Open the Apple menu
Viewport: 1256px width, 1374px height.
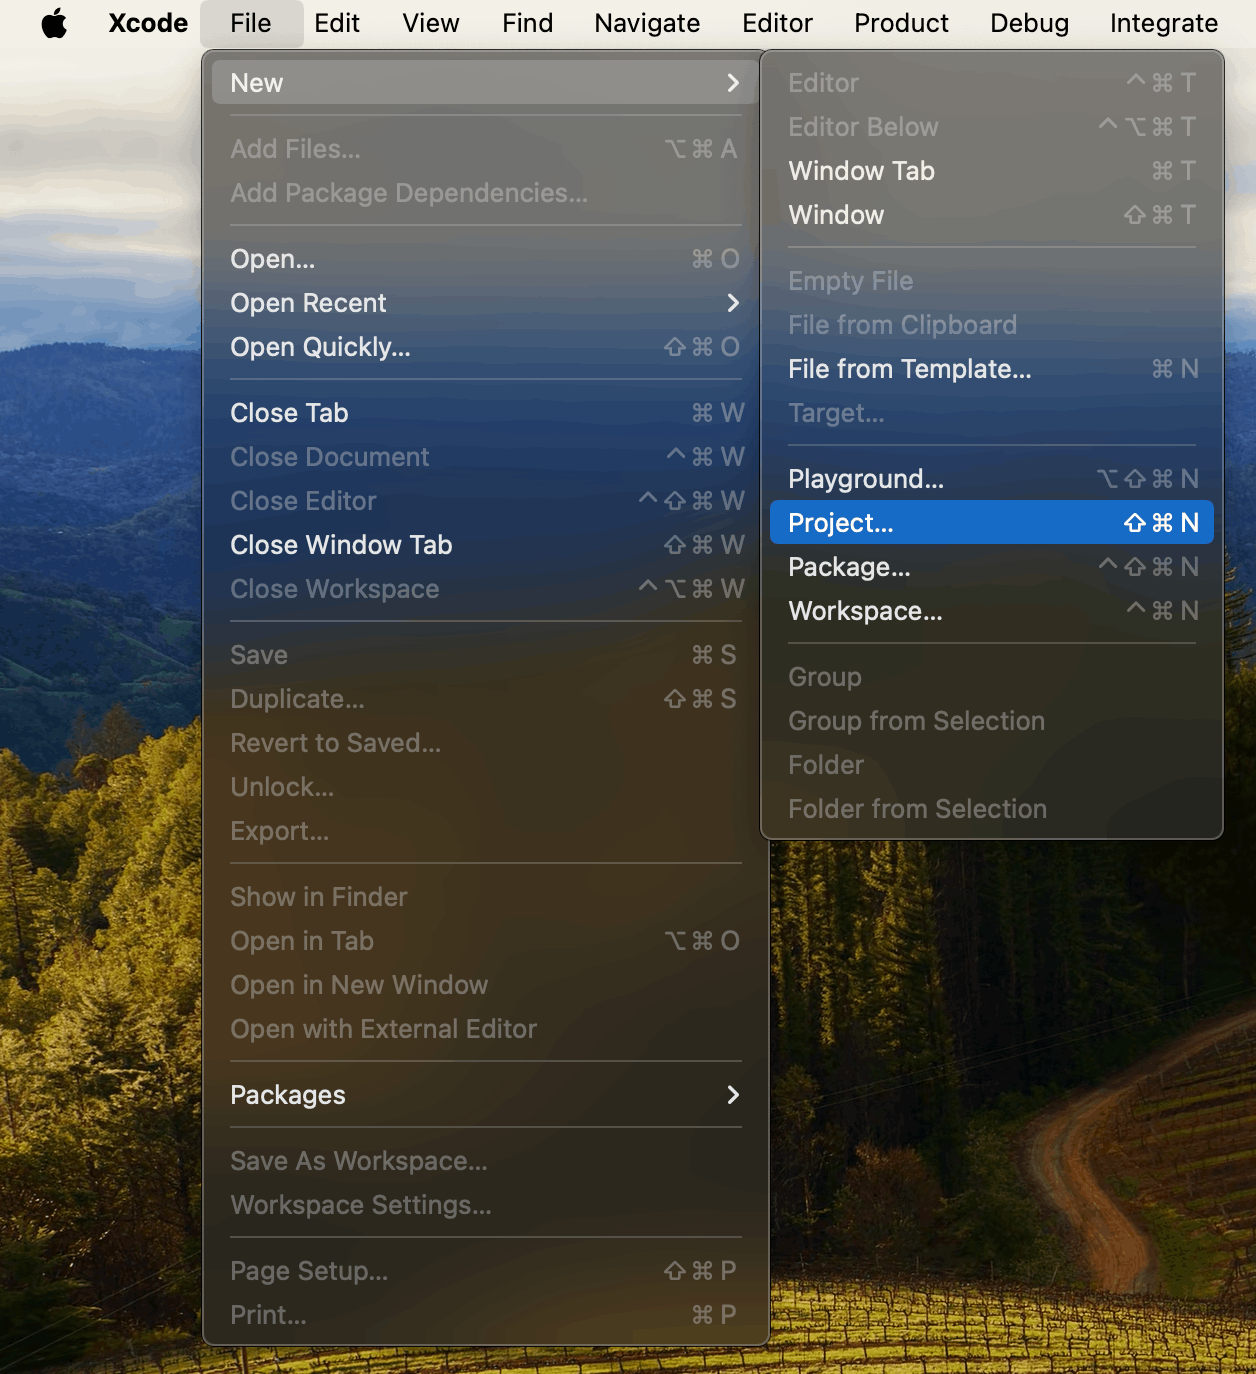(x=55, y=23)
